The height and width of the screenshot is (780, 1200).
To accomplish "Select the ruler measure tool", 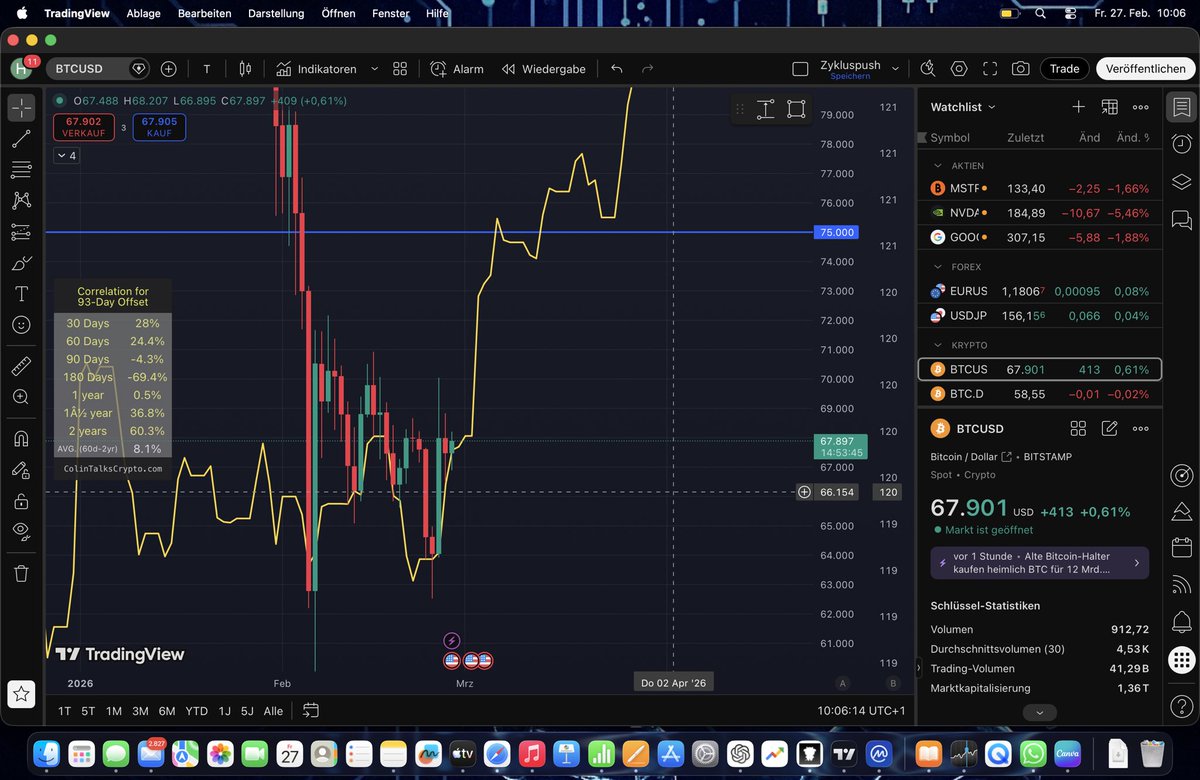I will tap(21, 367).
